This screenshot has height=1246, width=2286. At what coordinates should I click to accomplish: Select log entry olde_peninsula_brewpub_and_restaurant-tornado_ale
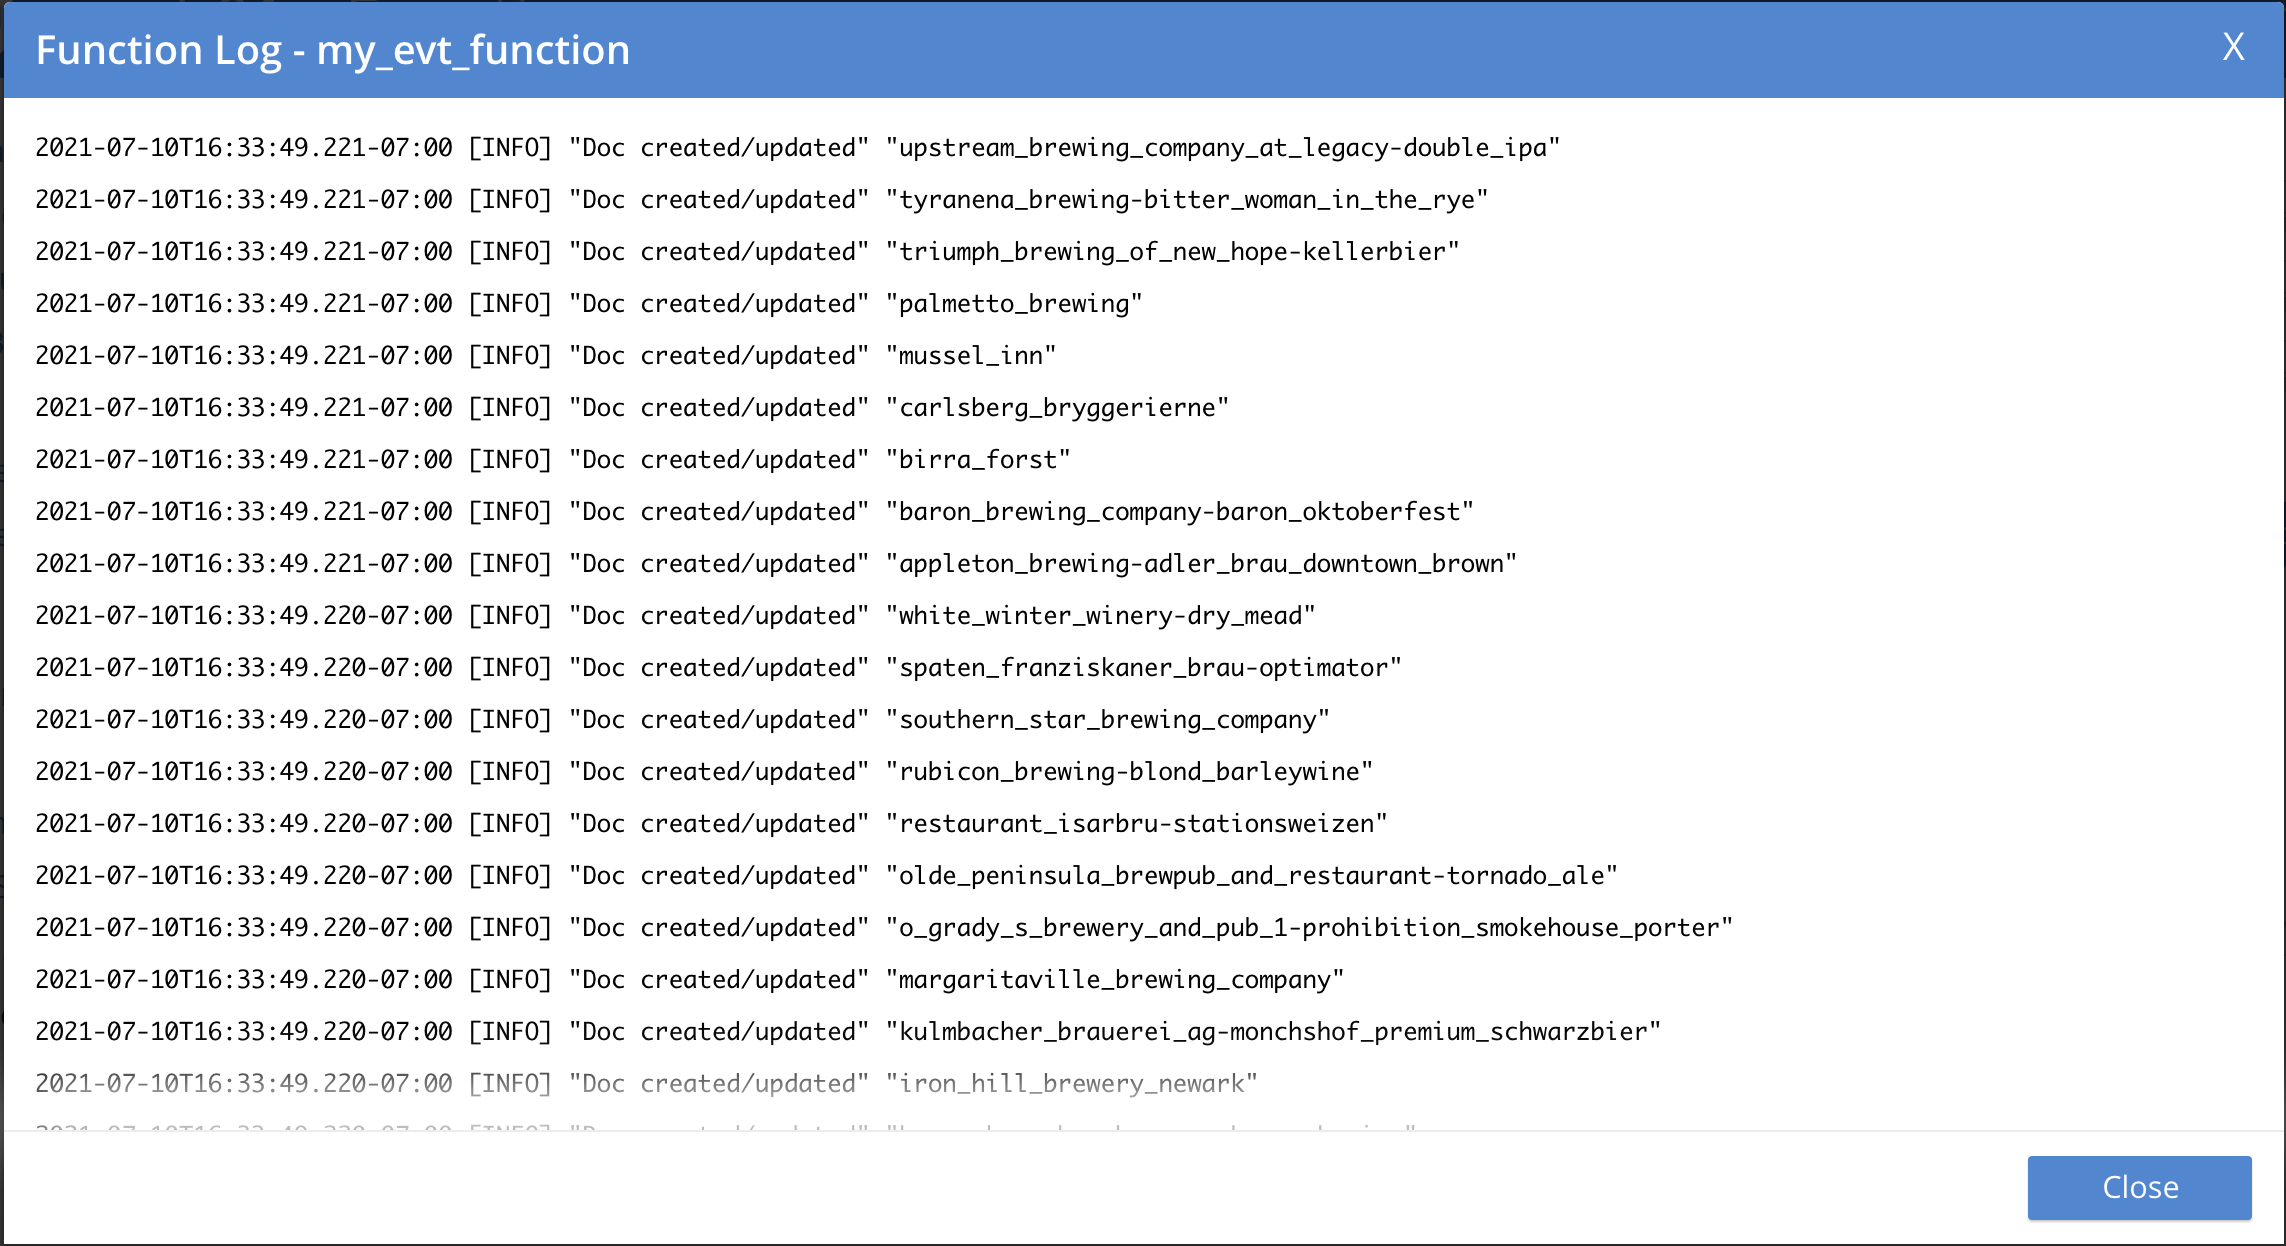tap(827, 876)
